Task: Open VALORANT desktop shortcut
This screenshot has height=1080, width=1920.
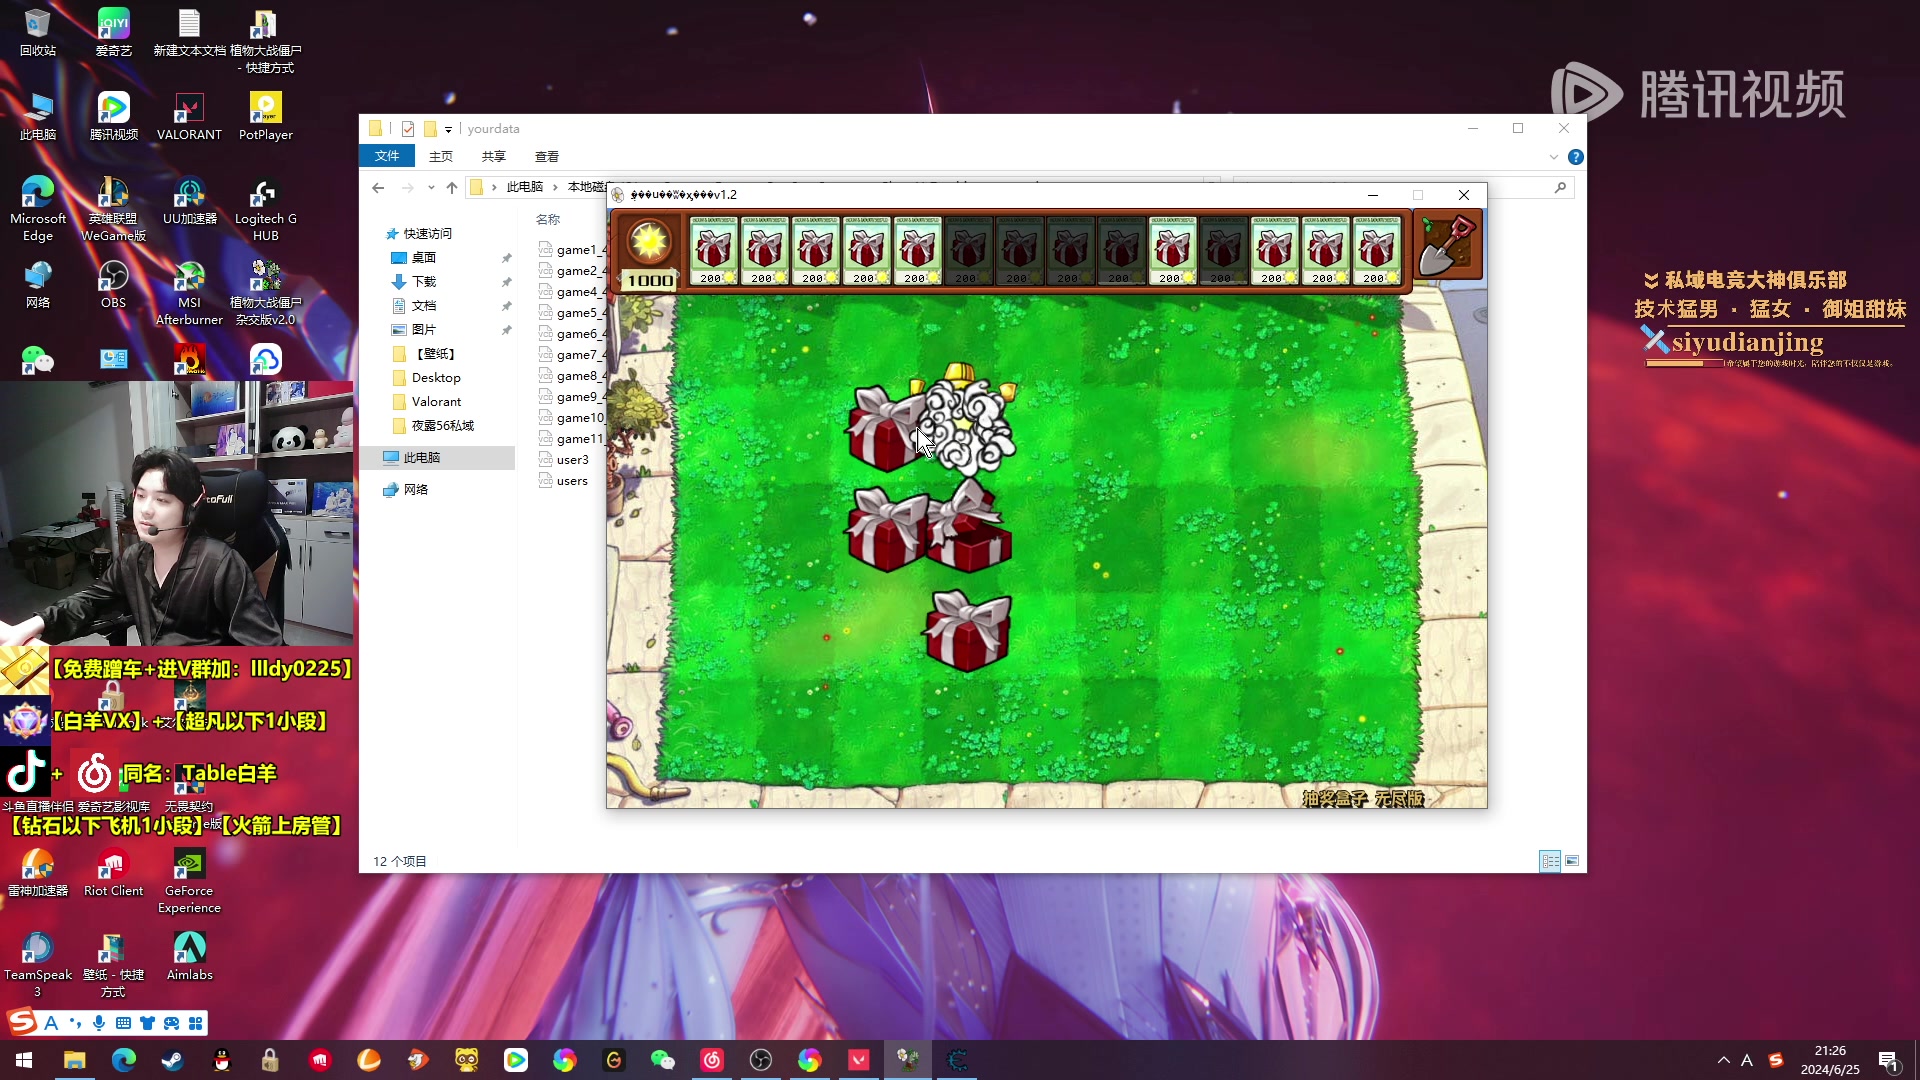Action: [x=189, y=117]
